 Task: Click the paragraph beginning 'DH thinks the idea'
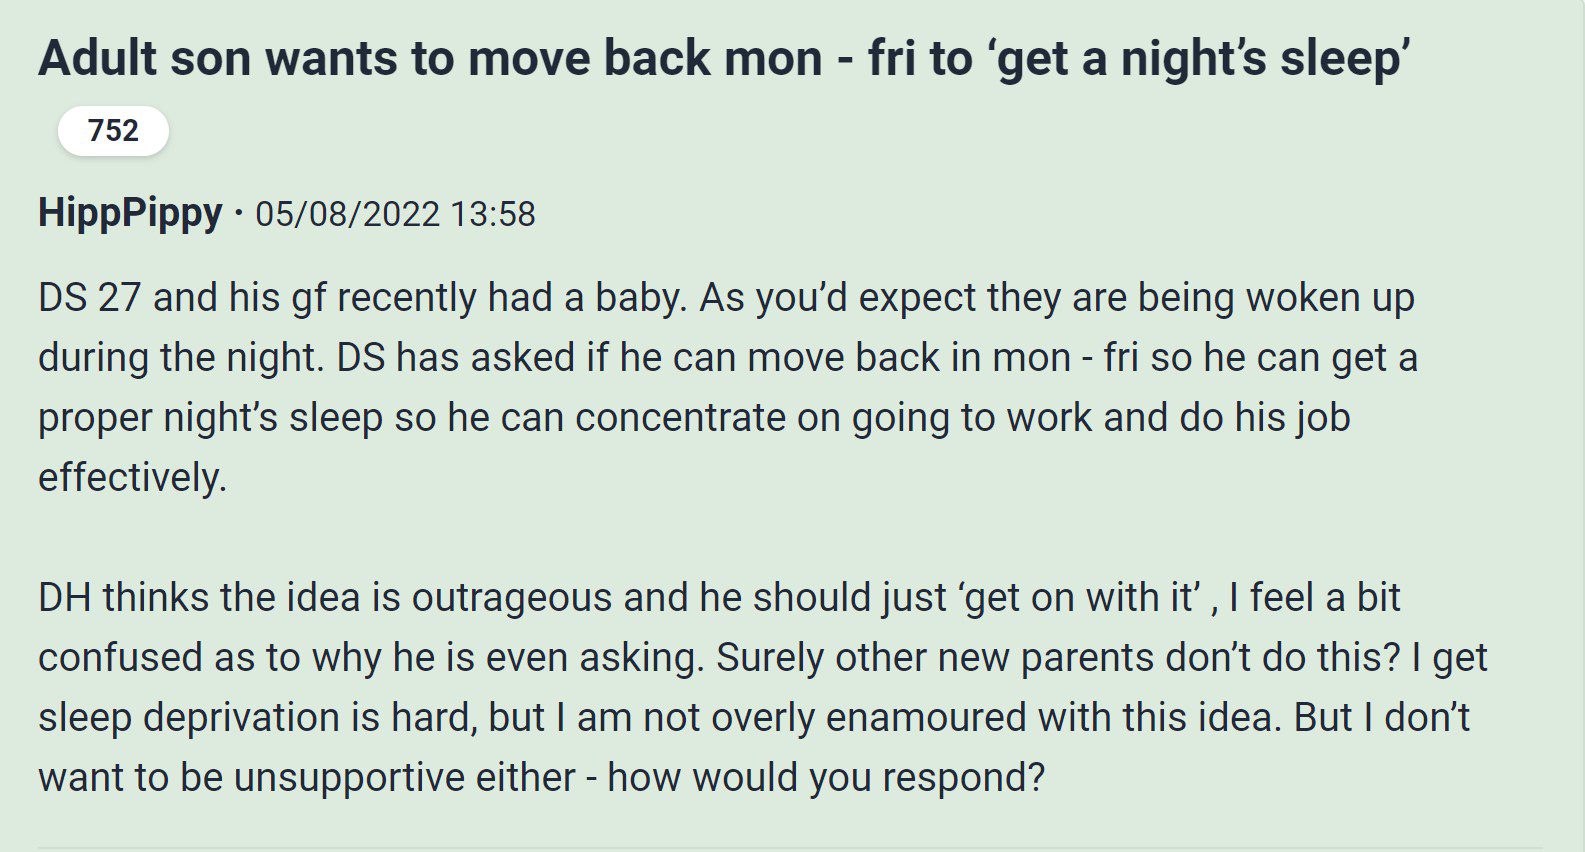(x=763, y=687)
